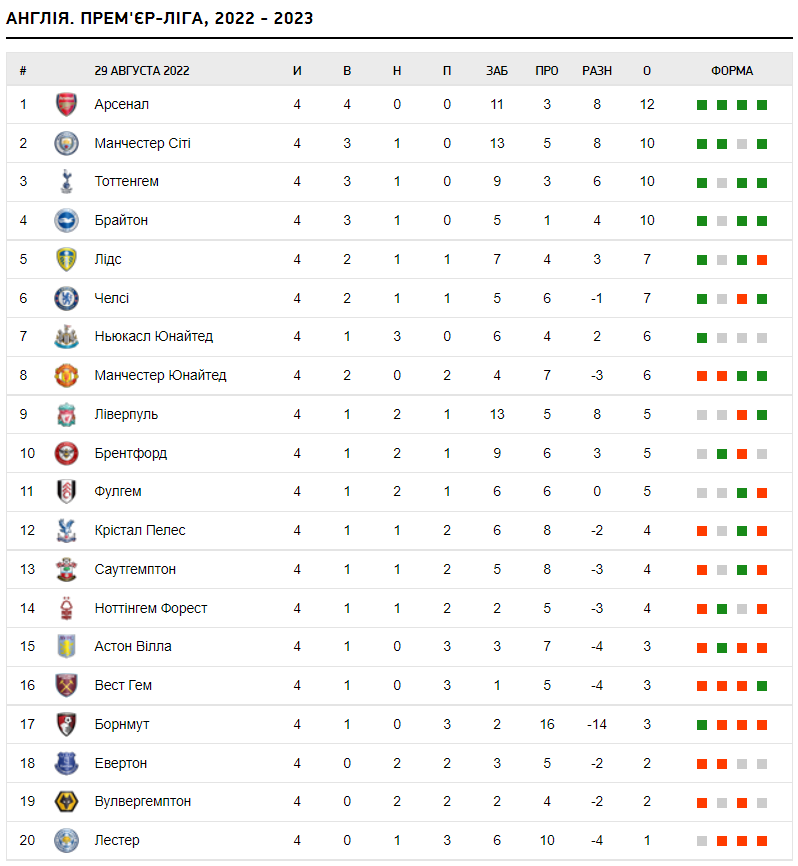798x866 pixels.
Task: Click the Leicester fox crest icon
Action: coord(66,840)
